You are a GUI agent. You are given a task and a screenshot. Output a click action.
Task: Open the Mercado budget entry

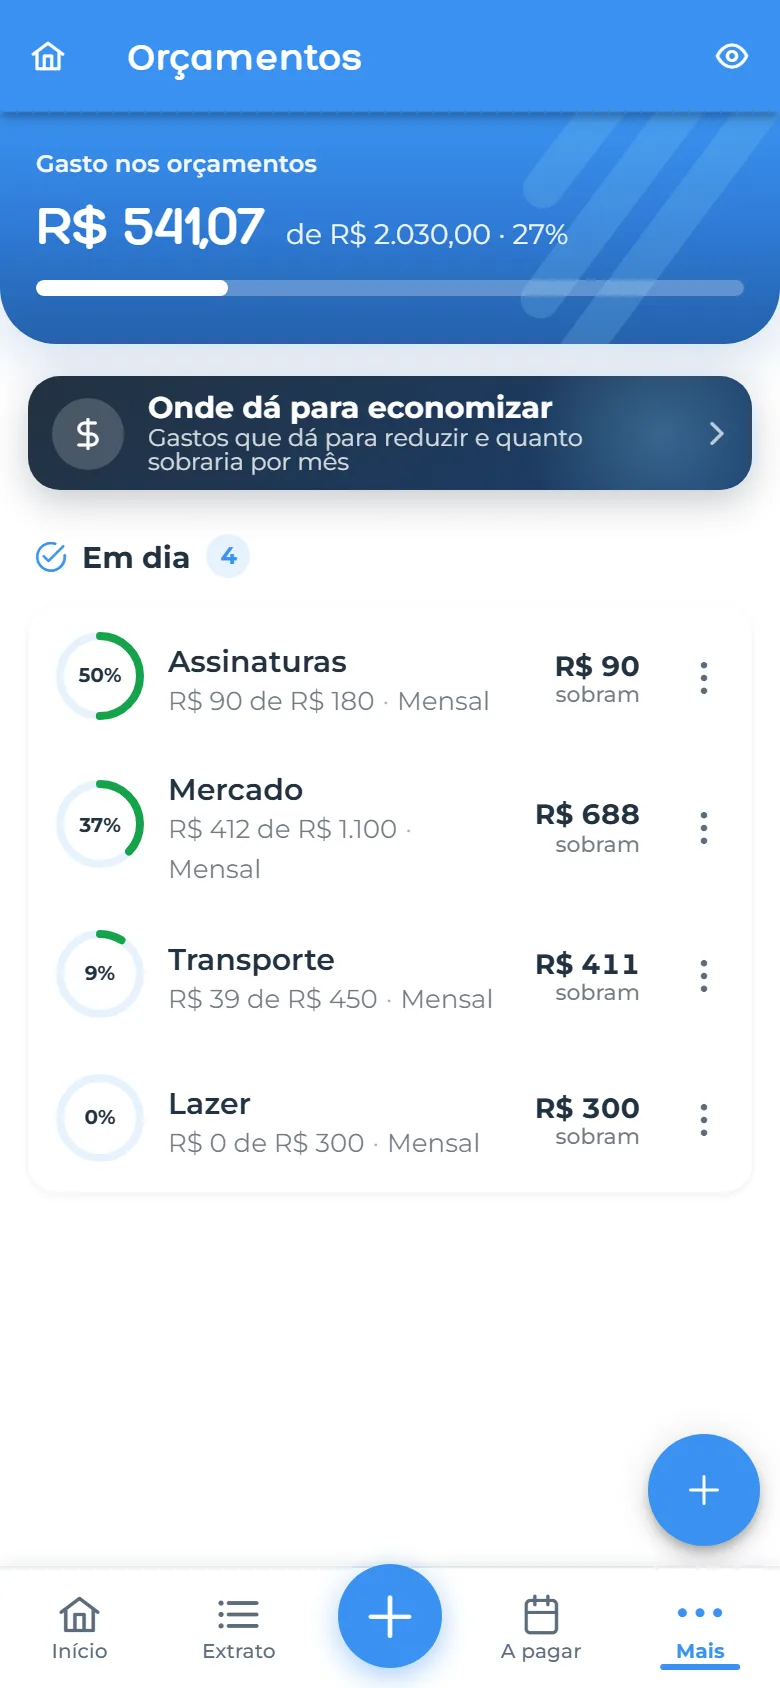[390, 828]
